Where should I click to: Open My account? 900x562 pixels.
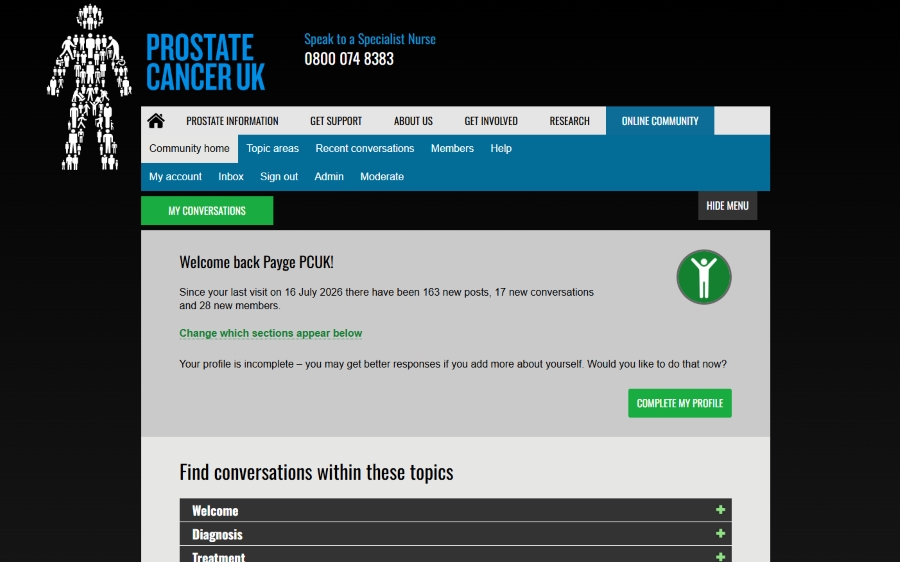pyautogui.click(x=175, y=177)
